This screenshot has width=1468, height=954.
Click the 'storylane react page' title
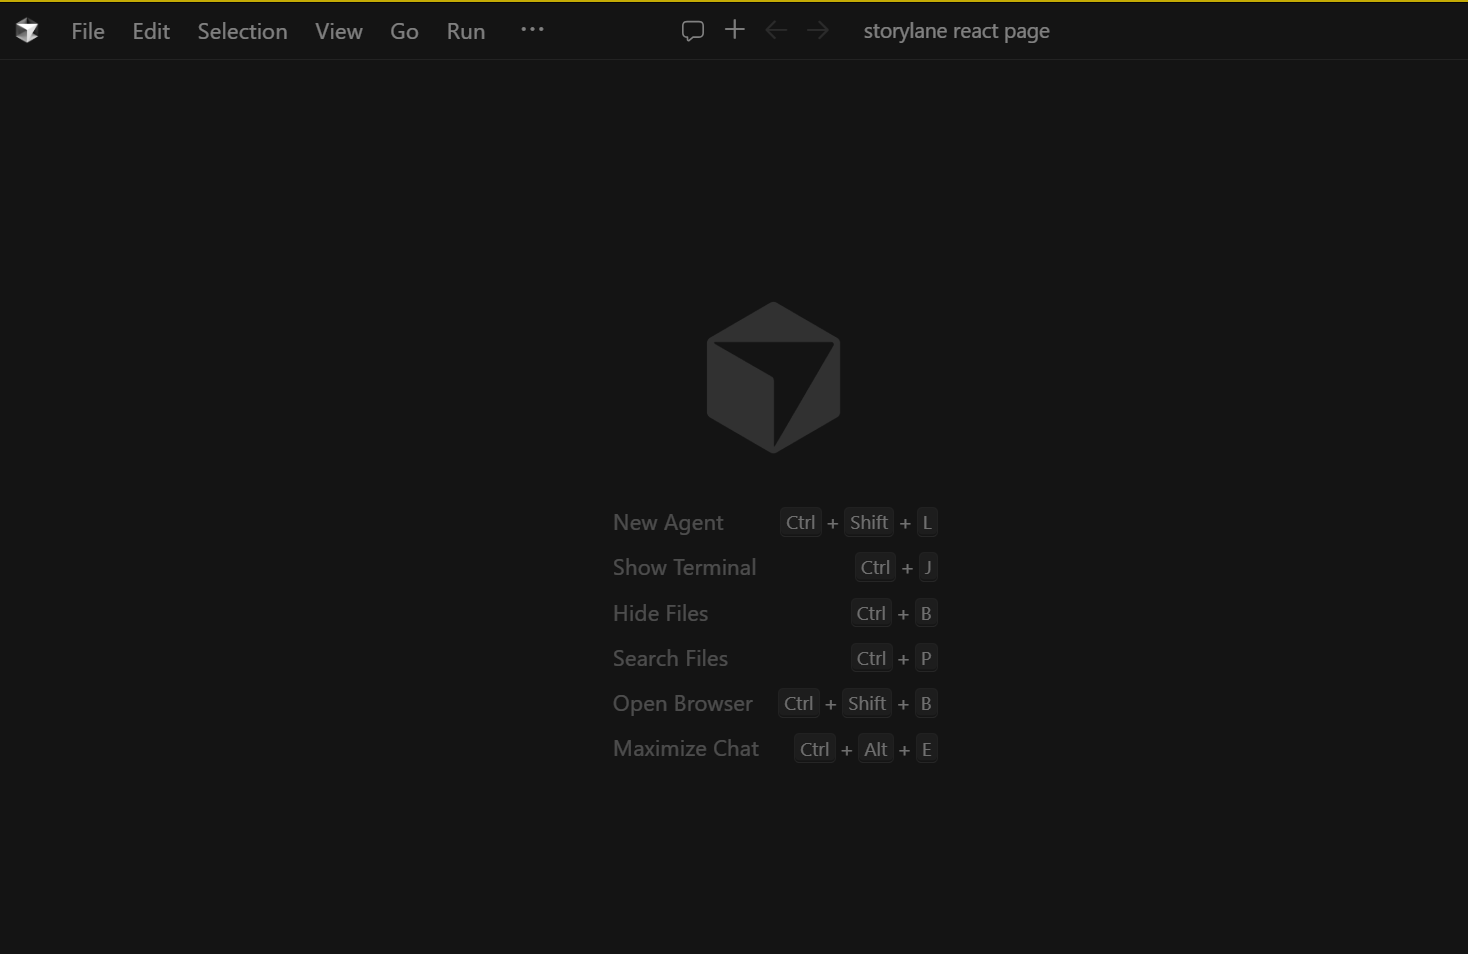[957, 31]
